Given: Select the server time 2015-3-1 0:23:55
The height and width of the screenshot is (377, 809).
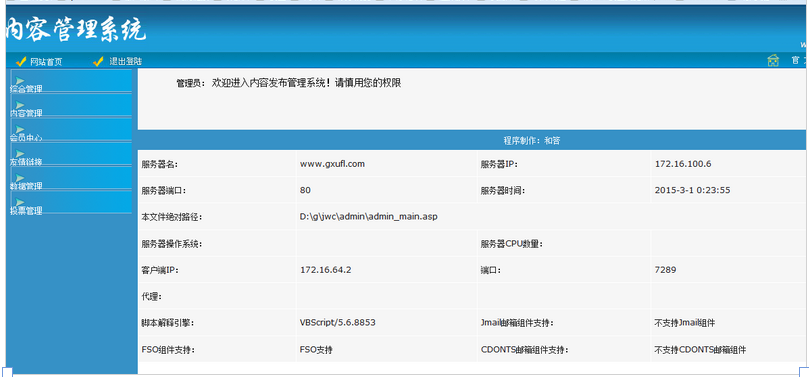Looking at the screenshot, I should pyautogui.click(x=692, y=190).
